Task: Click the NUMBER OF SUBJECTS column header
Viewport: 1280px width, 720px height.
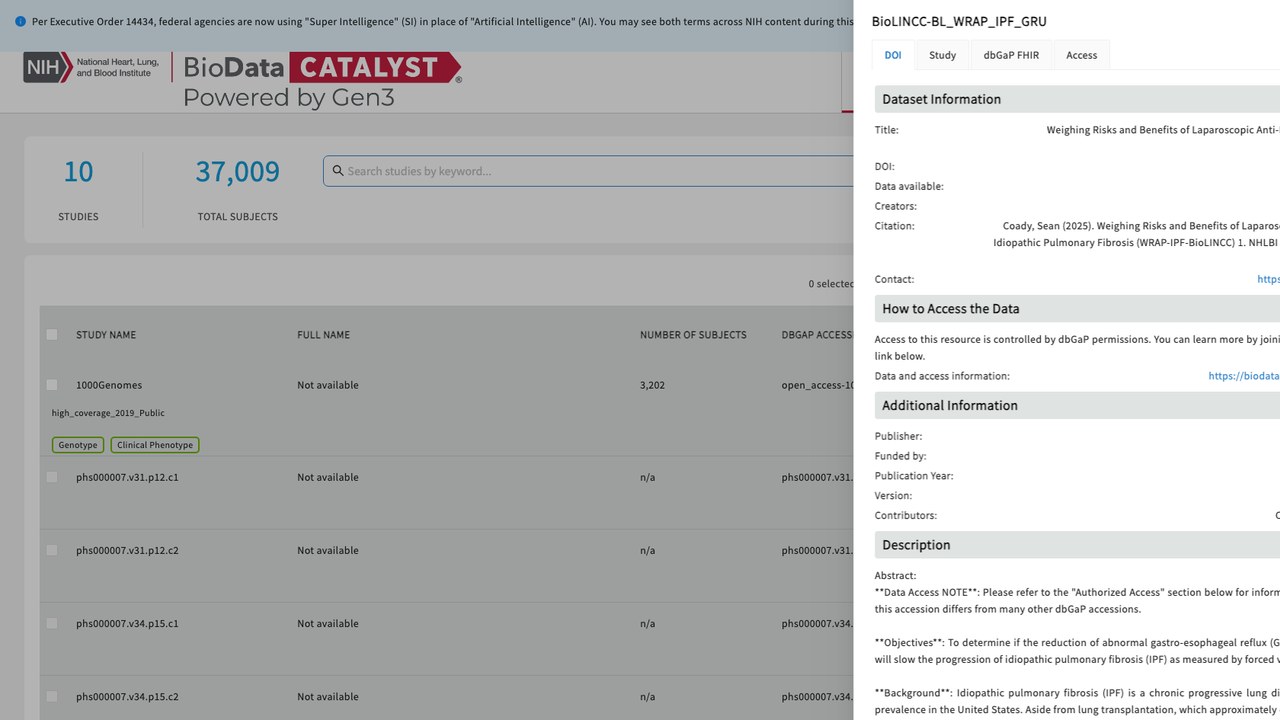Action: (693, 335)
